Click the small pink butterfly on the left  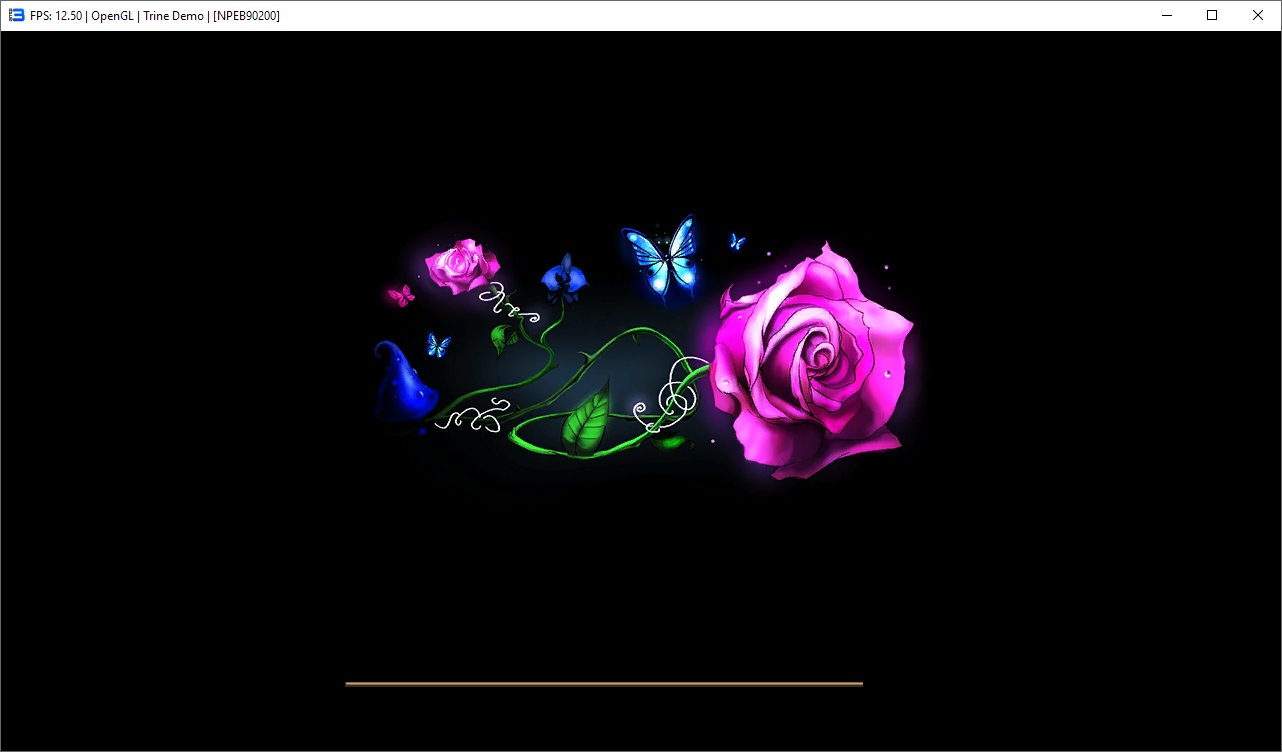(401, 295)
